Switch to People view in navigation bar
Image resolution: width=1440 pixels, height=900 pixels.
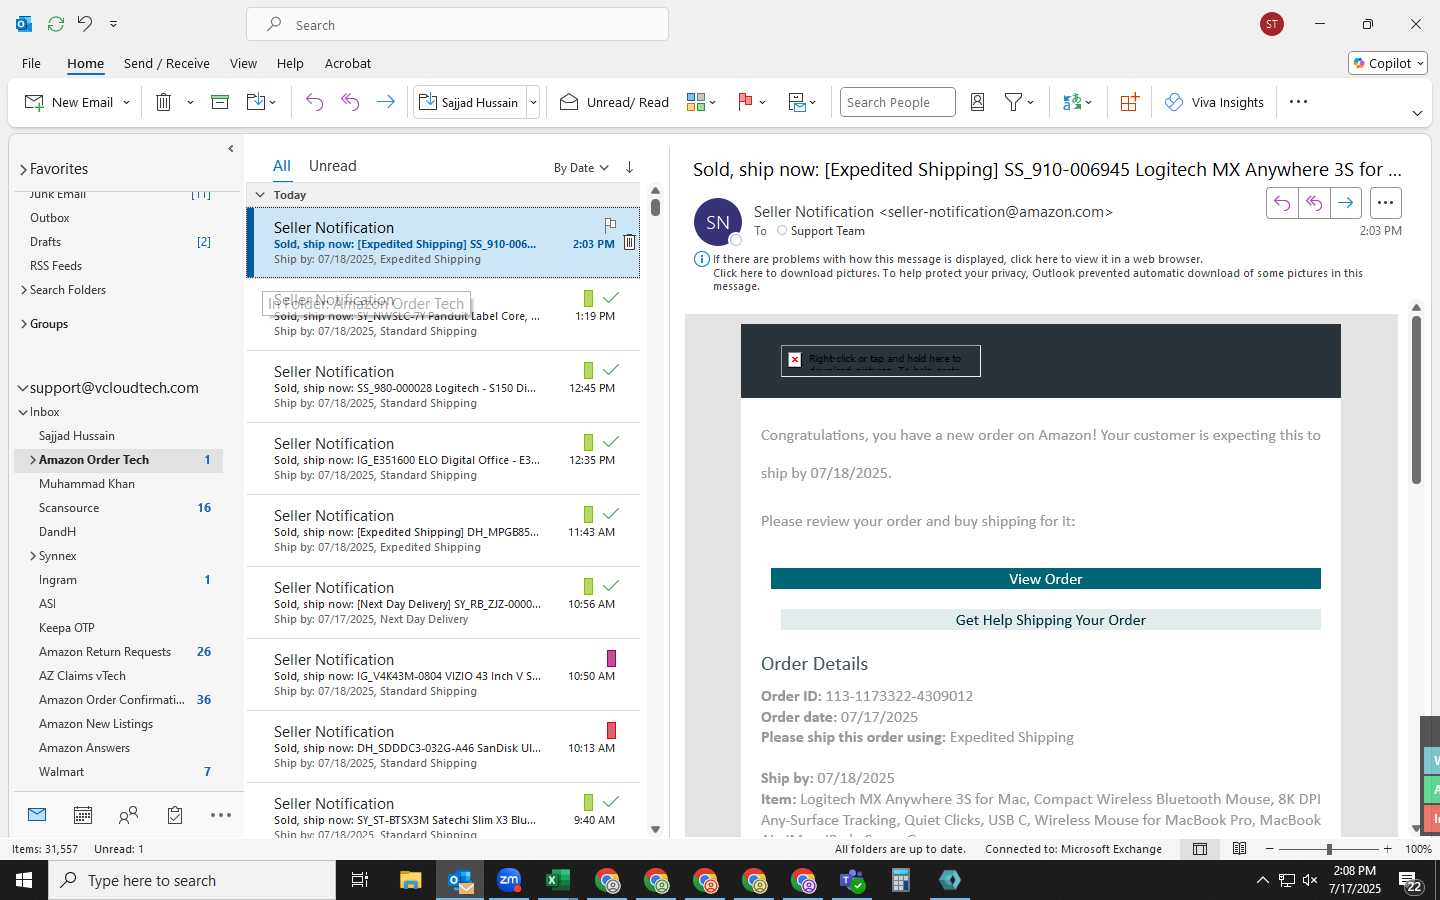128,815
